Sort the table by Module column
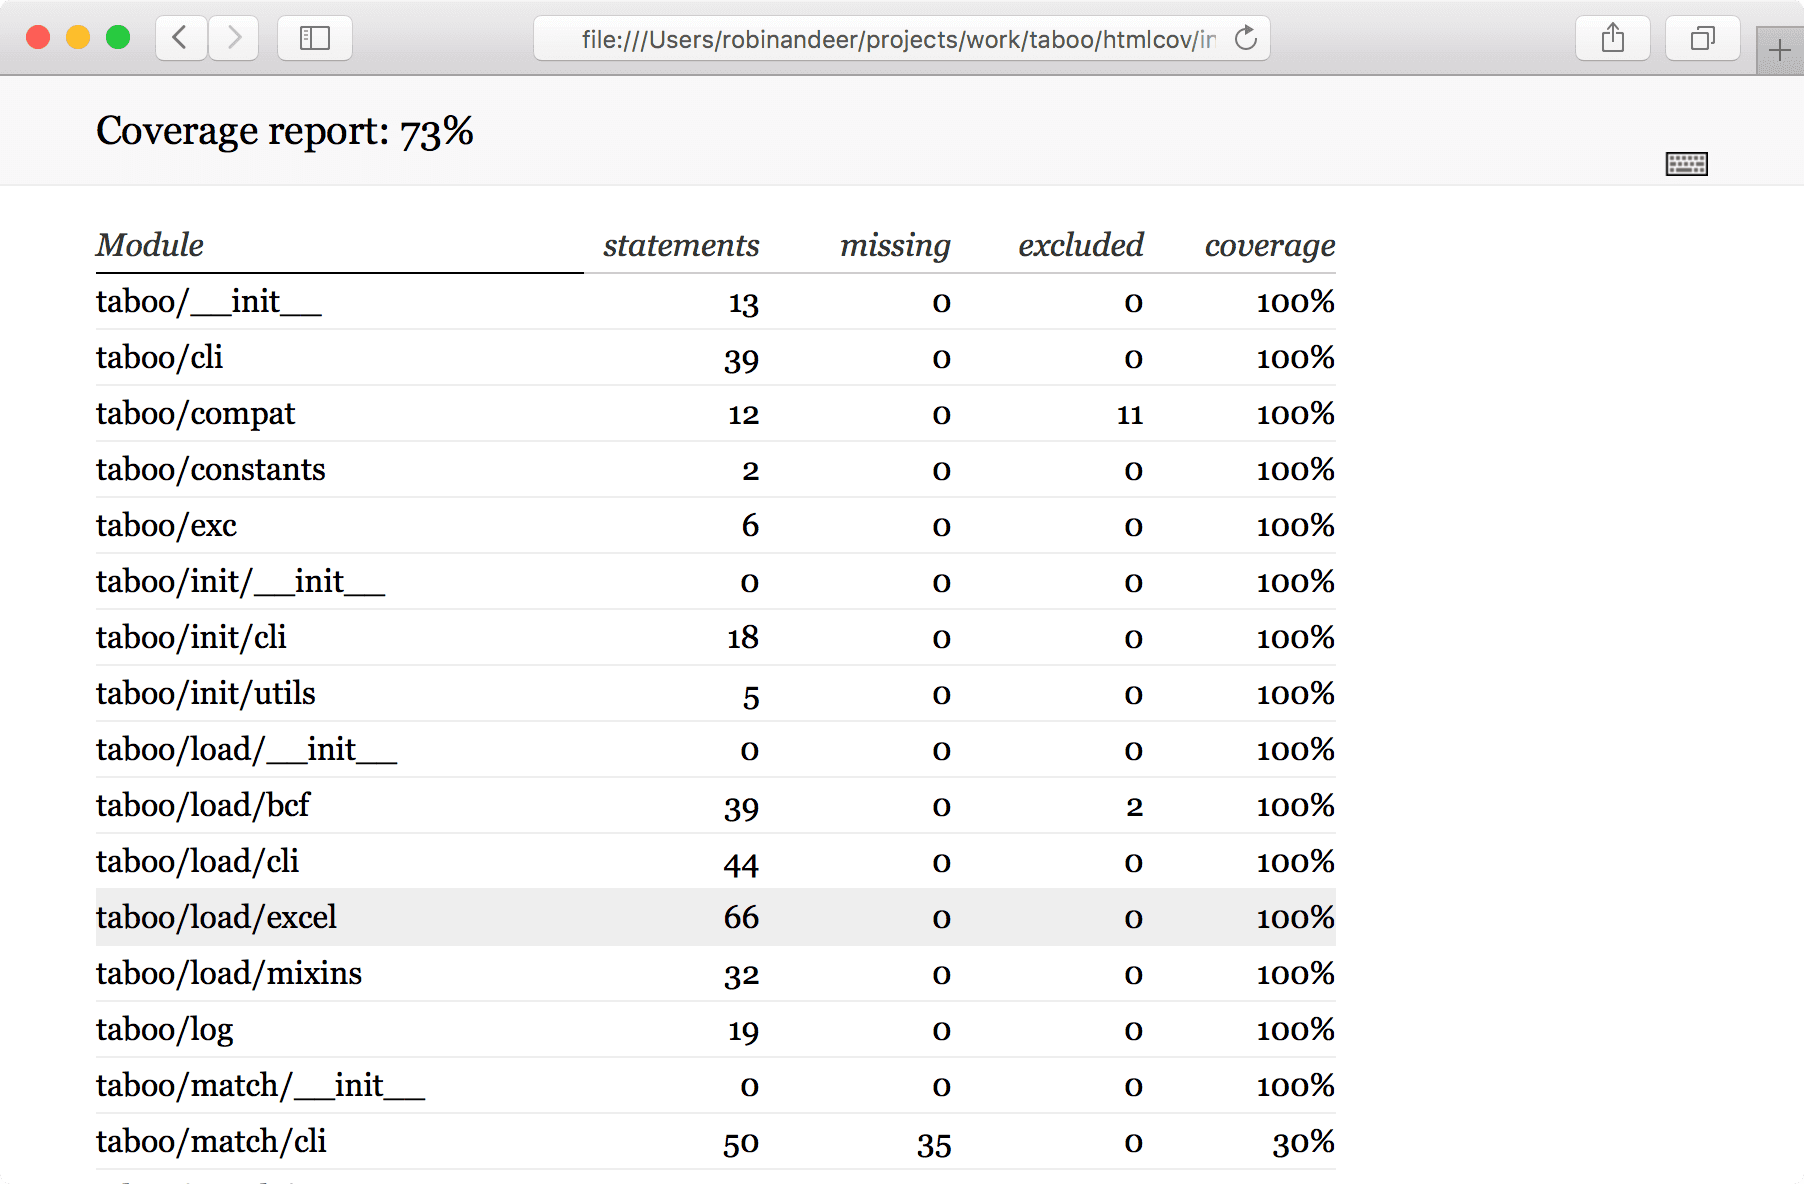The height and width of the screenshot is (1184, 1804). [x=149, y=245]
